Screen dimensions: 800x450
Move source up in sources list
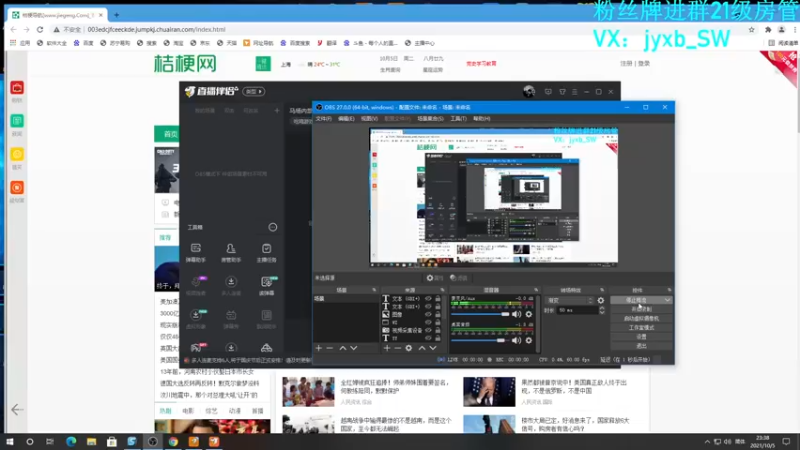coord(422,348)
